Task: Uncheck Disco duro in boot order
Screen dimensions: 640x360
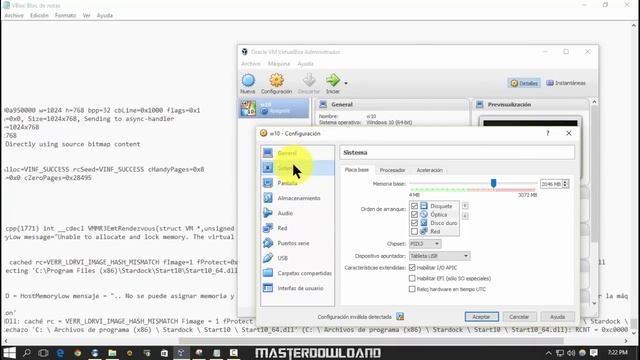Action: pyautogui.click(x=414, y=223)
